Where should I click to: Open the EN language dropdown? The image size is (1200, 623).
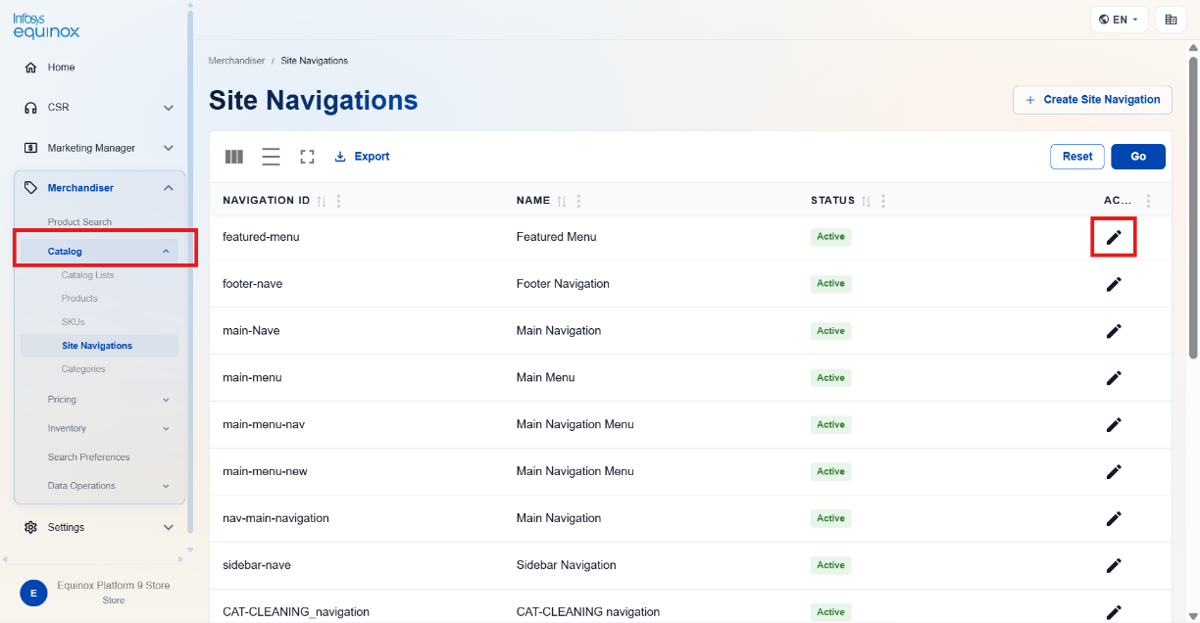click(x=1119, y=19)
